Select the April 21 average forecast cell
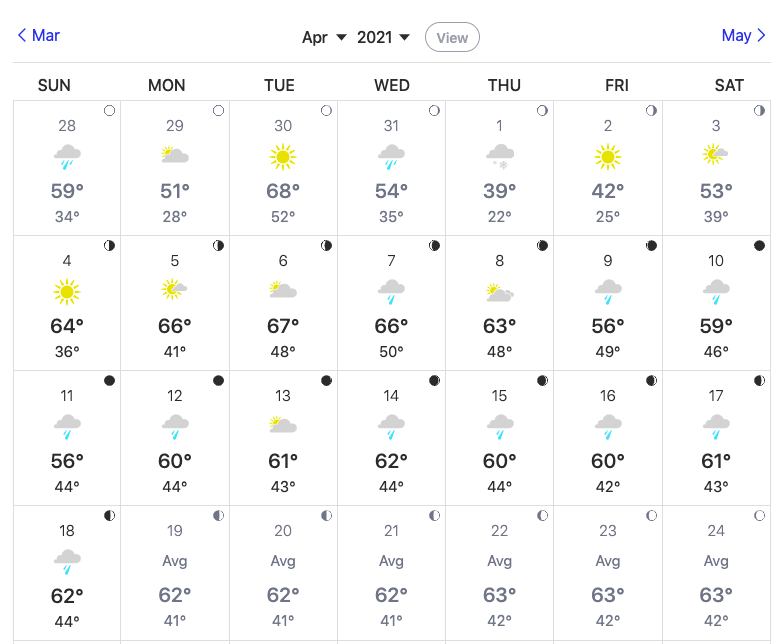Viewport: 783px width, 644px height. pos(391,573)
